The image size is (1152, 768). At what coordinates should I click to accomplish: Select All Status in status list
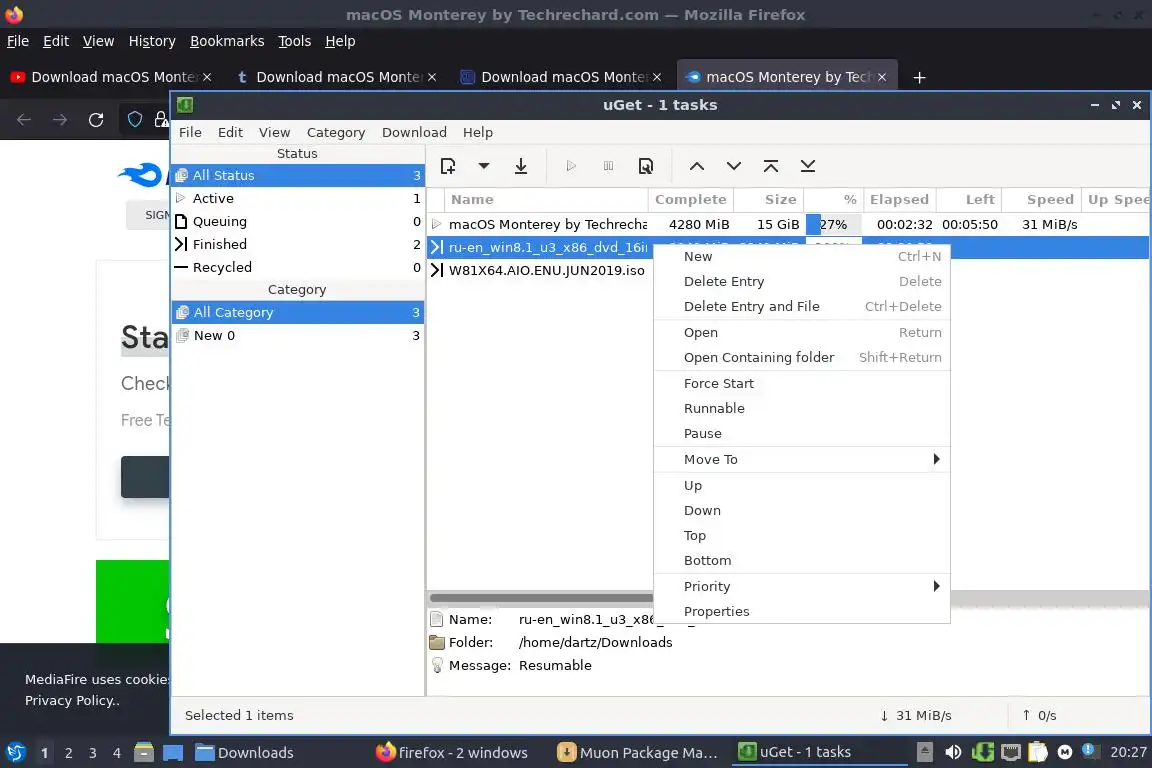click(x=298, y=176)
